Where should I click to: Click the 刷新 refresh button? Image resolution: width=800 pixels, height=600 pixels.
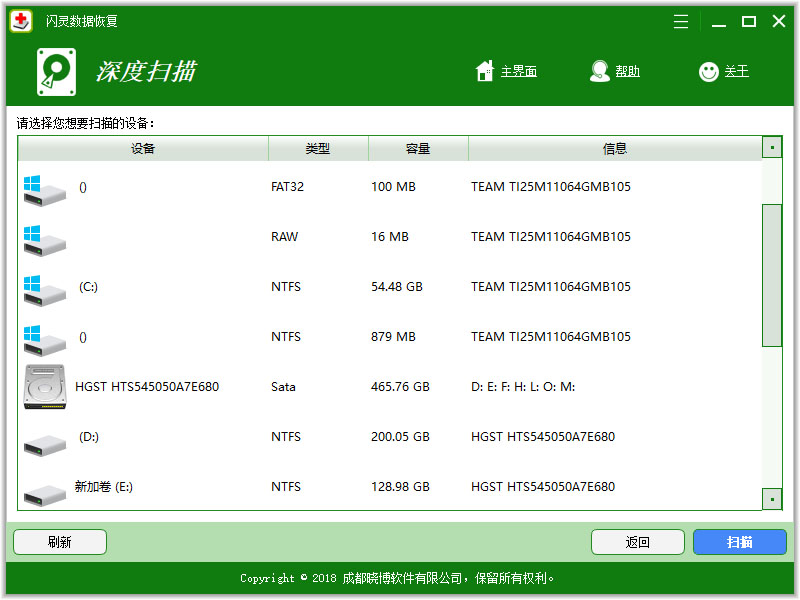[x=60, y=542]
